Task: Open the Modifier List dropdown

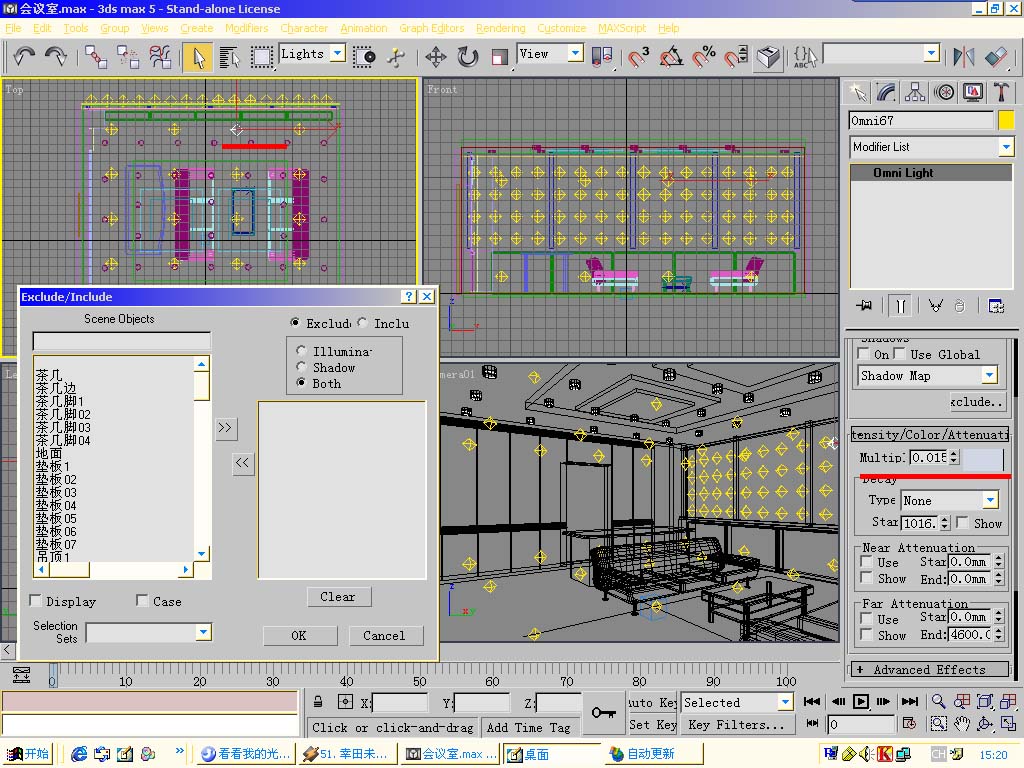Action: point(1005,147)
